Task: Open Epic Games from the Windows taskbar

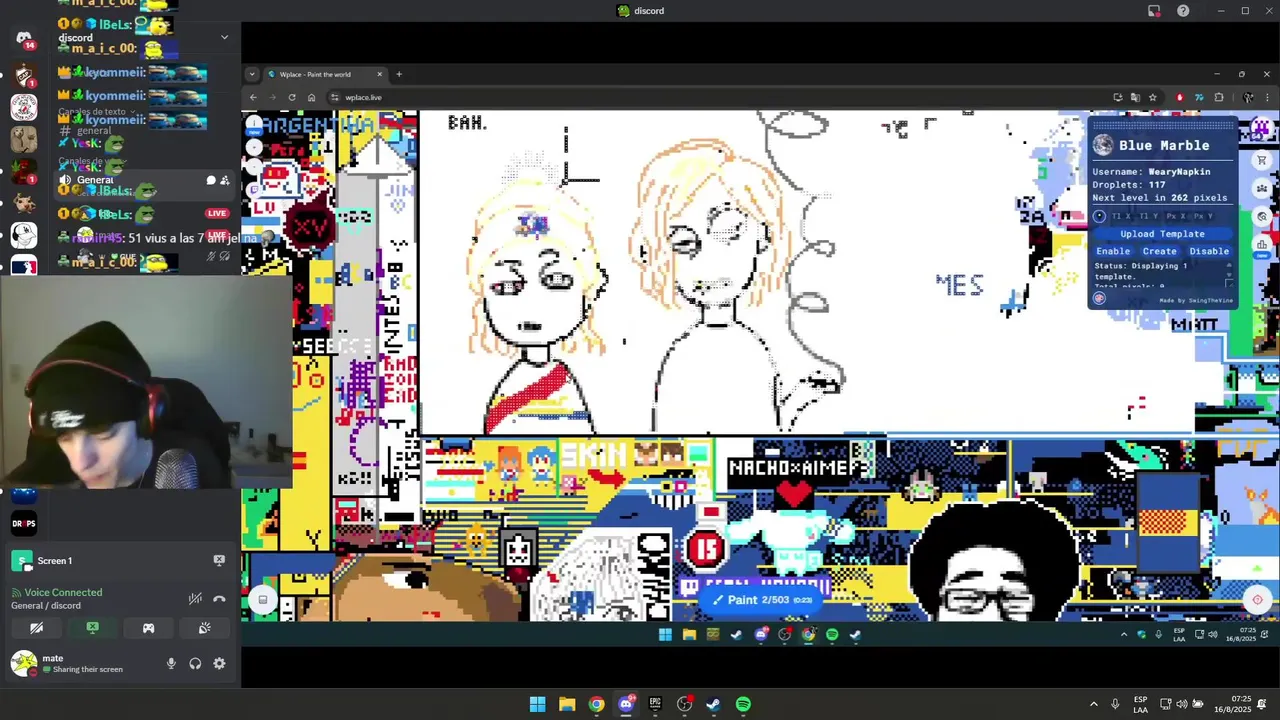Action: tap(655, 704)
